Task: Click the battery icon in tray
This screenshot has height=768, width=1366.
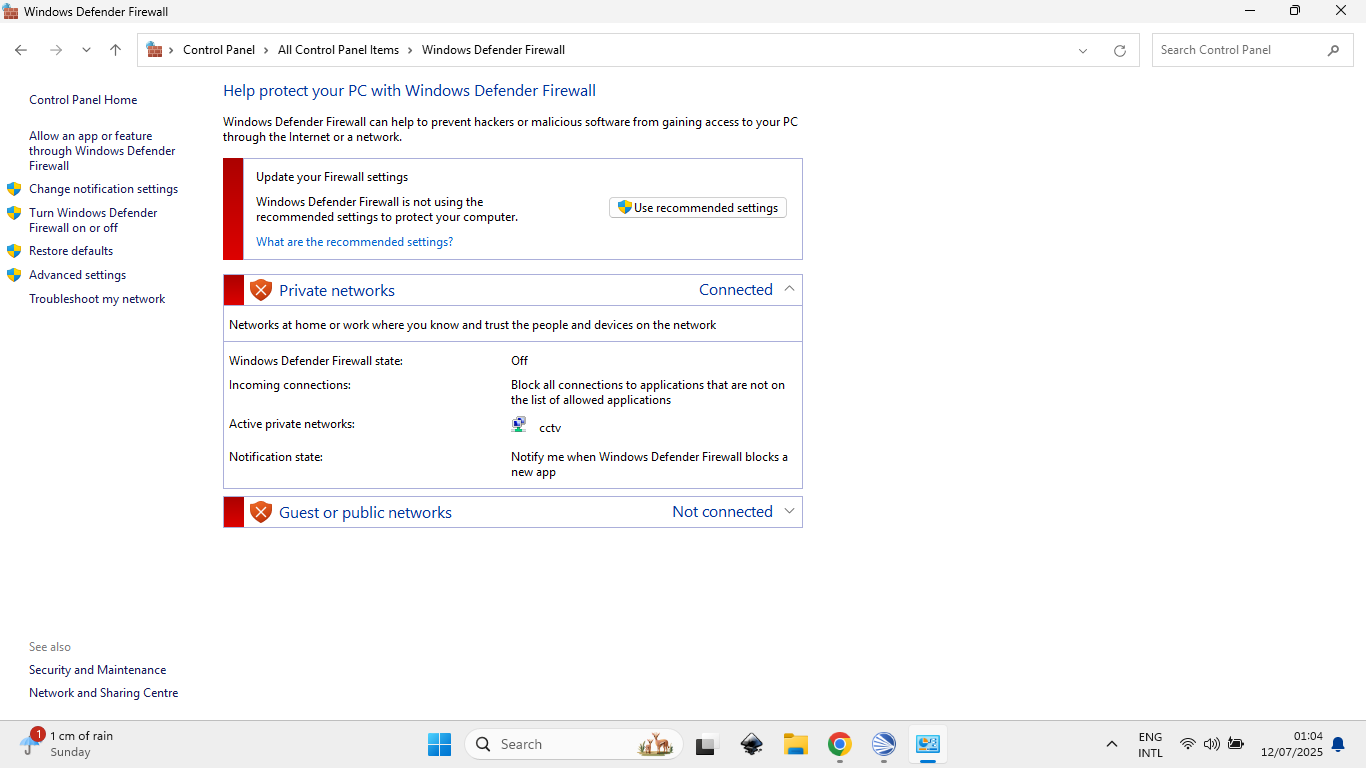Action: (1236, 744)
